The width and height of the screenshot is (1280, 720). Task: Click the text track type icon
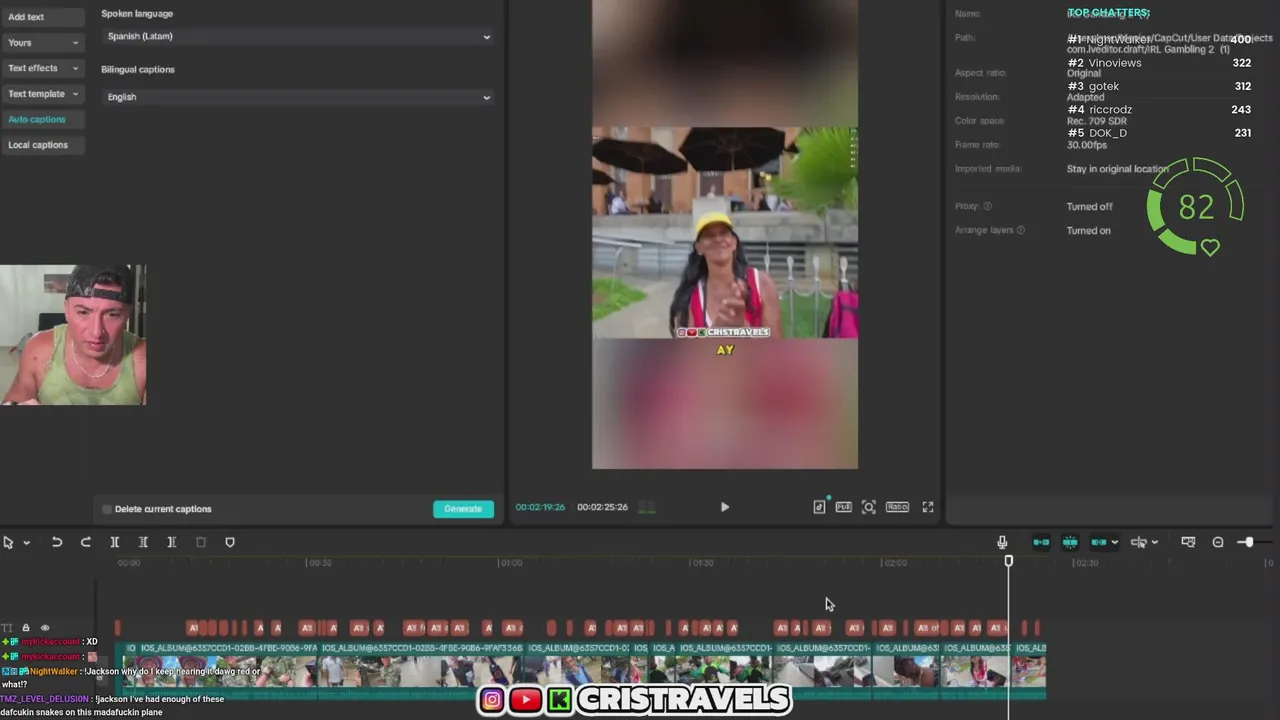8,628
